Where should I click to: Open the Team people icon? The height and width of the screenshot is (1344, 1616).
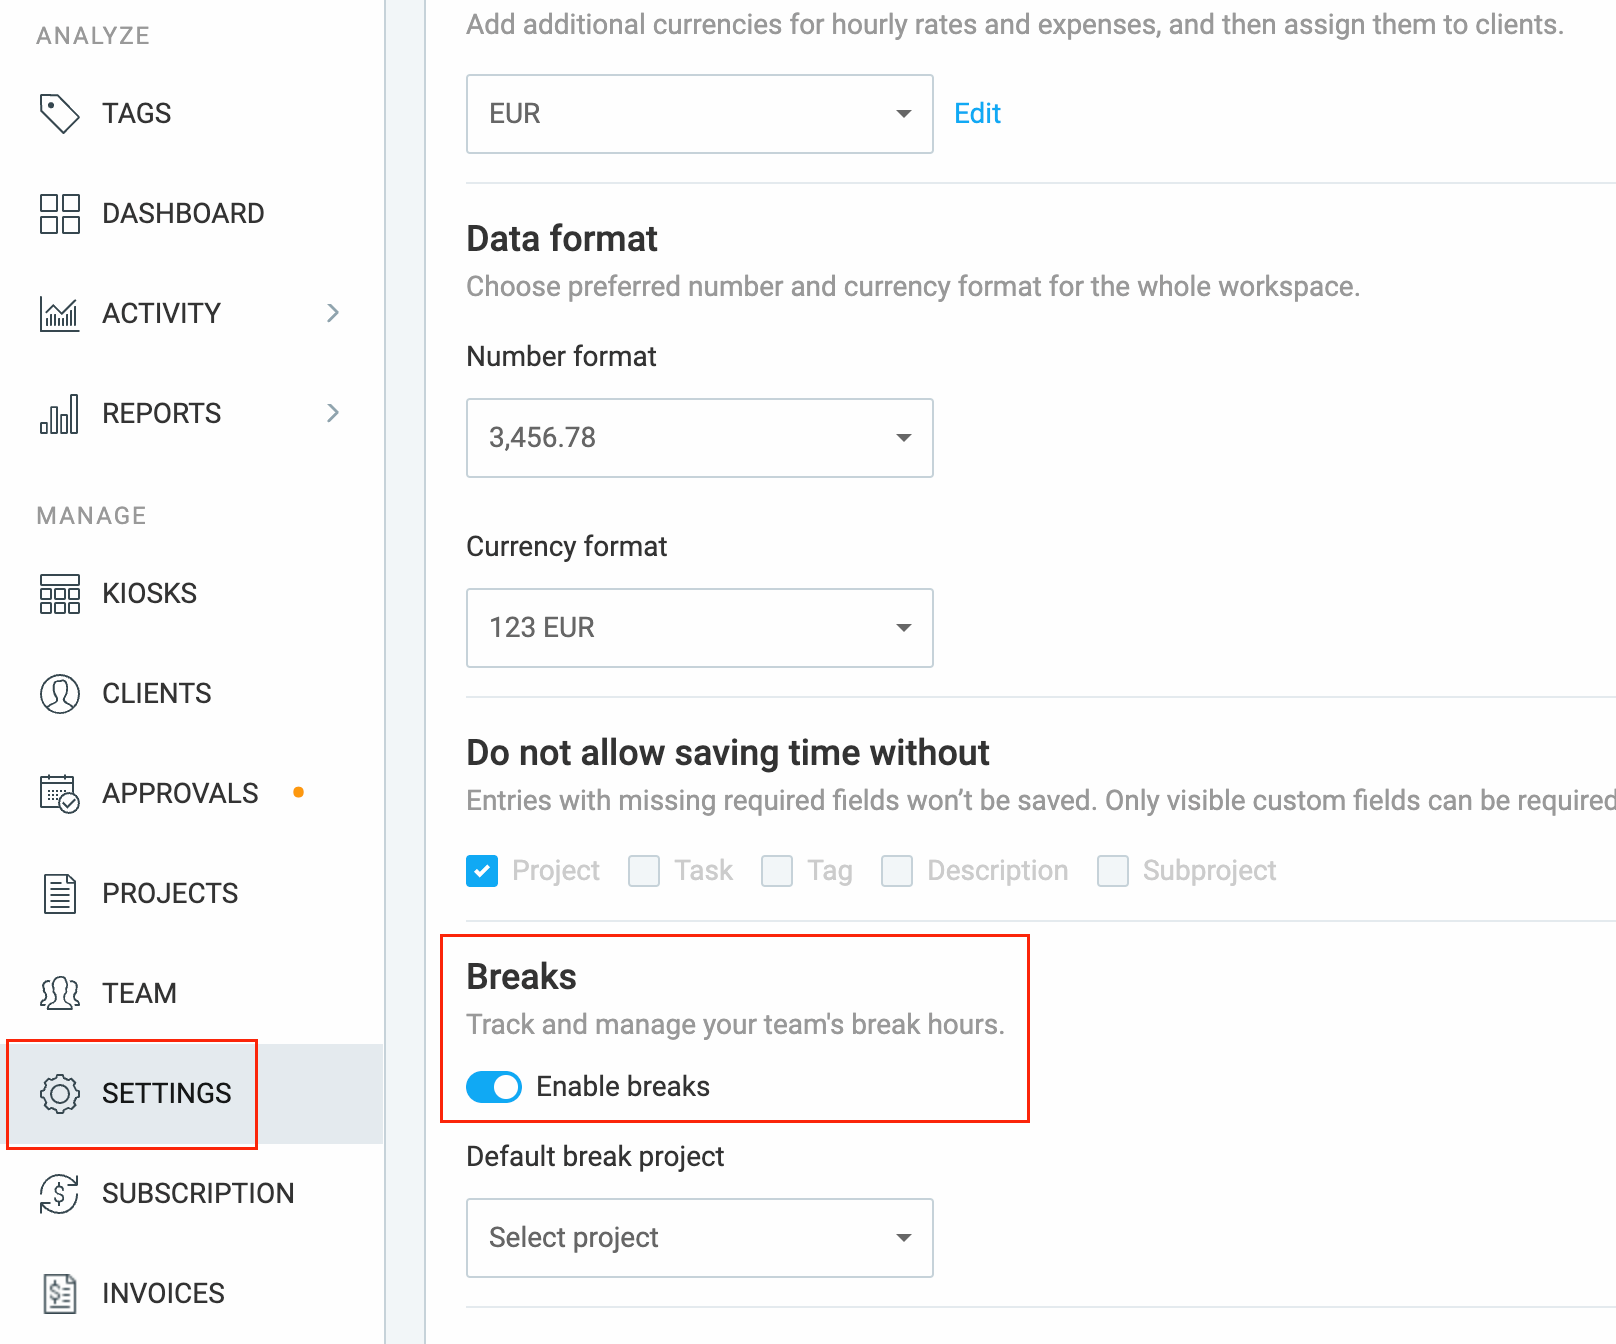59,993
